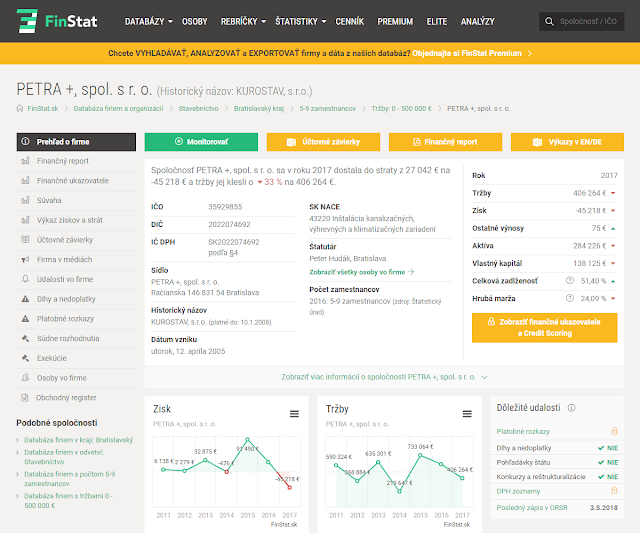The image size is (640, 533).
Task: Click the warning icon for Platobné rozkazy
Action: click(25, 319)
